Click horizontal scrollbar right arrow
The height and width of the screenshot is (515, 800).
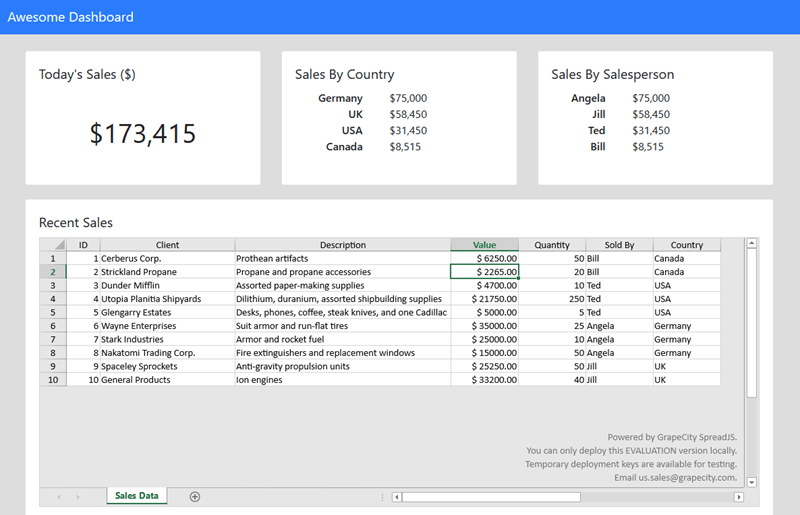(738, 497)
